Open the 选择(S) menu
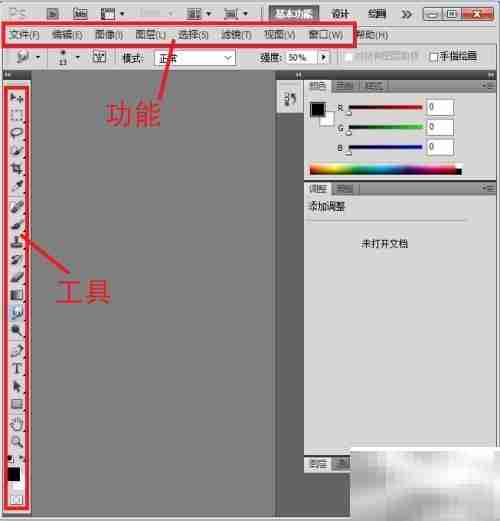 (x=193, y=34)
